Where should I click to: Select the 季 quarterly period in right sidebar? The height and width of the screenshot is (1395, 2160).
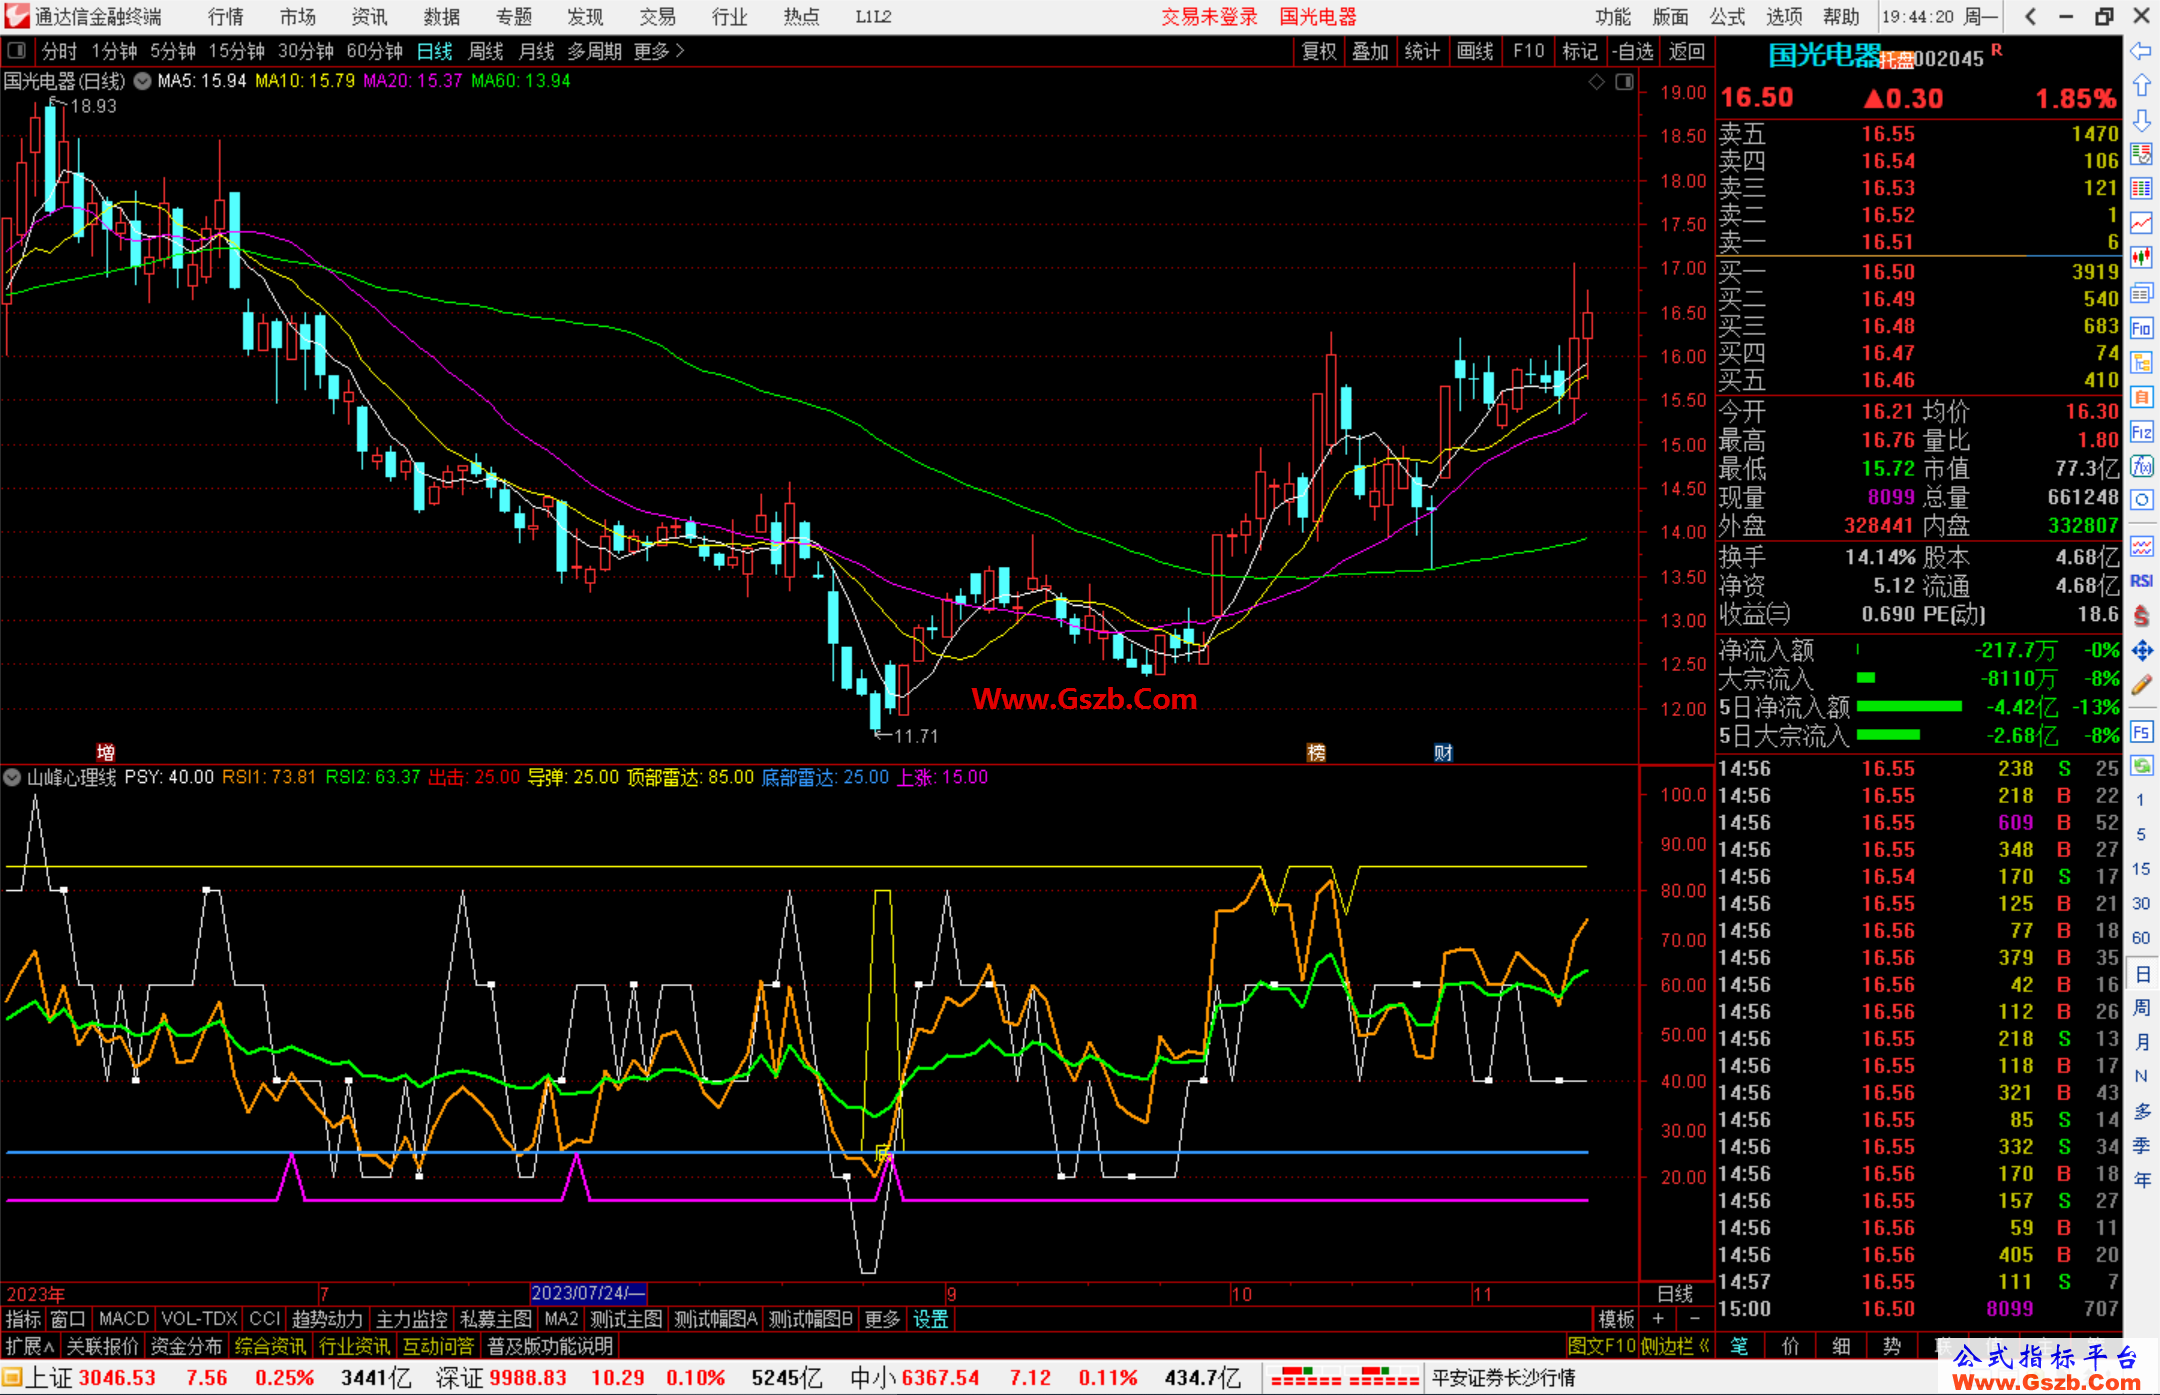[x=2141, y=1146]
